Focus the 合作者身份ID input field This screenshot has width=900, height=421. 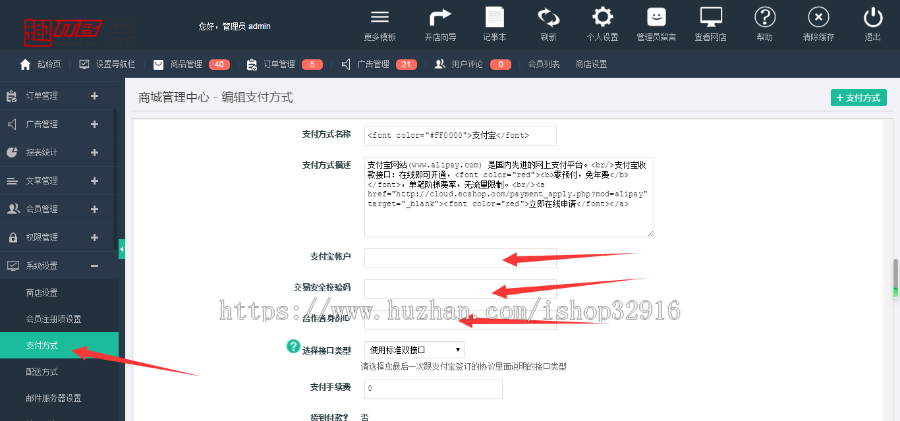(460, 319)
